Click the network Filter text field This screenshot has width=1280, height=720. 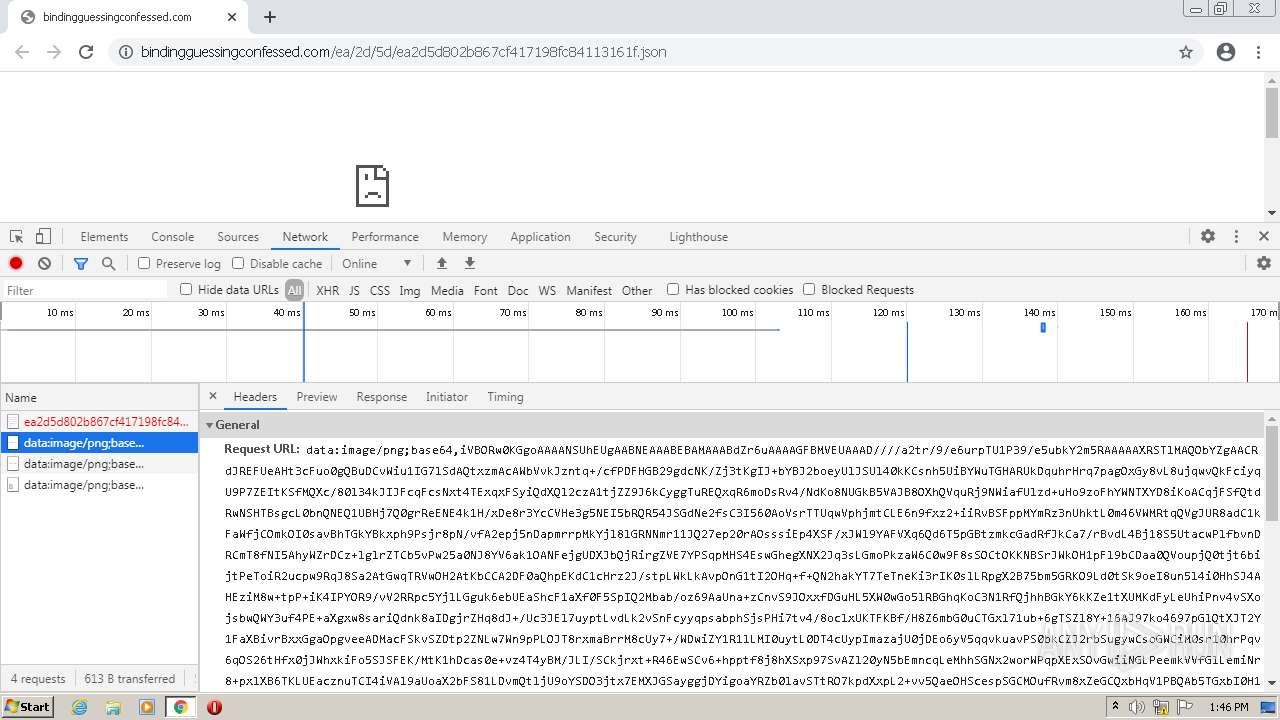coord(86,290)
